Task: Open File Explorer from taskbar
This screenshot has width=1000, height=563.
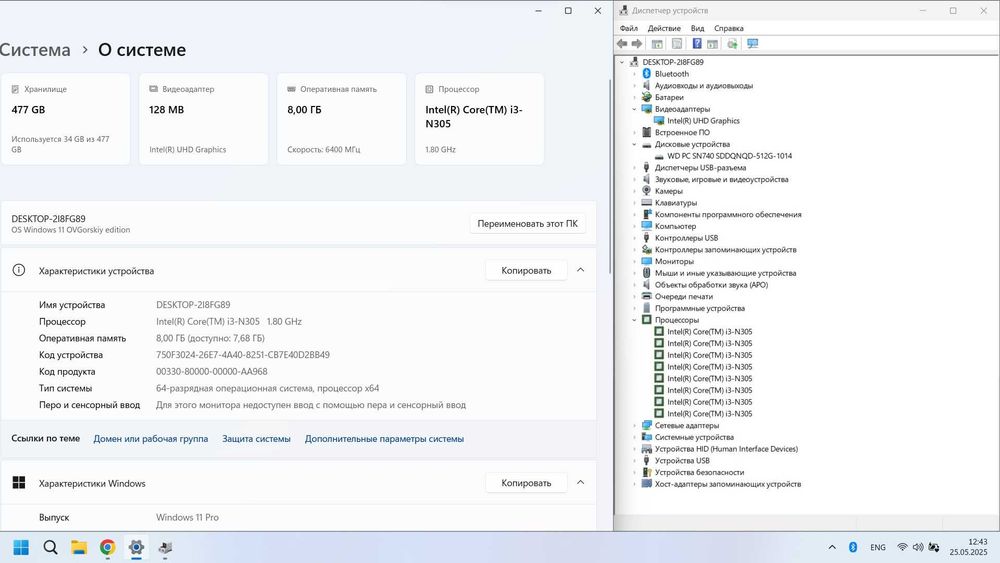Action: point(79,547)
